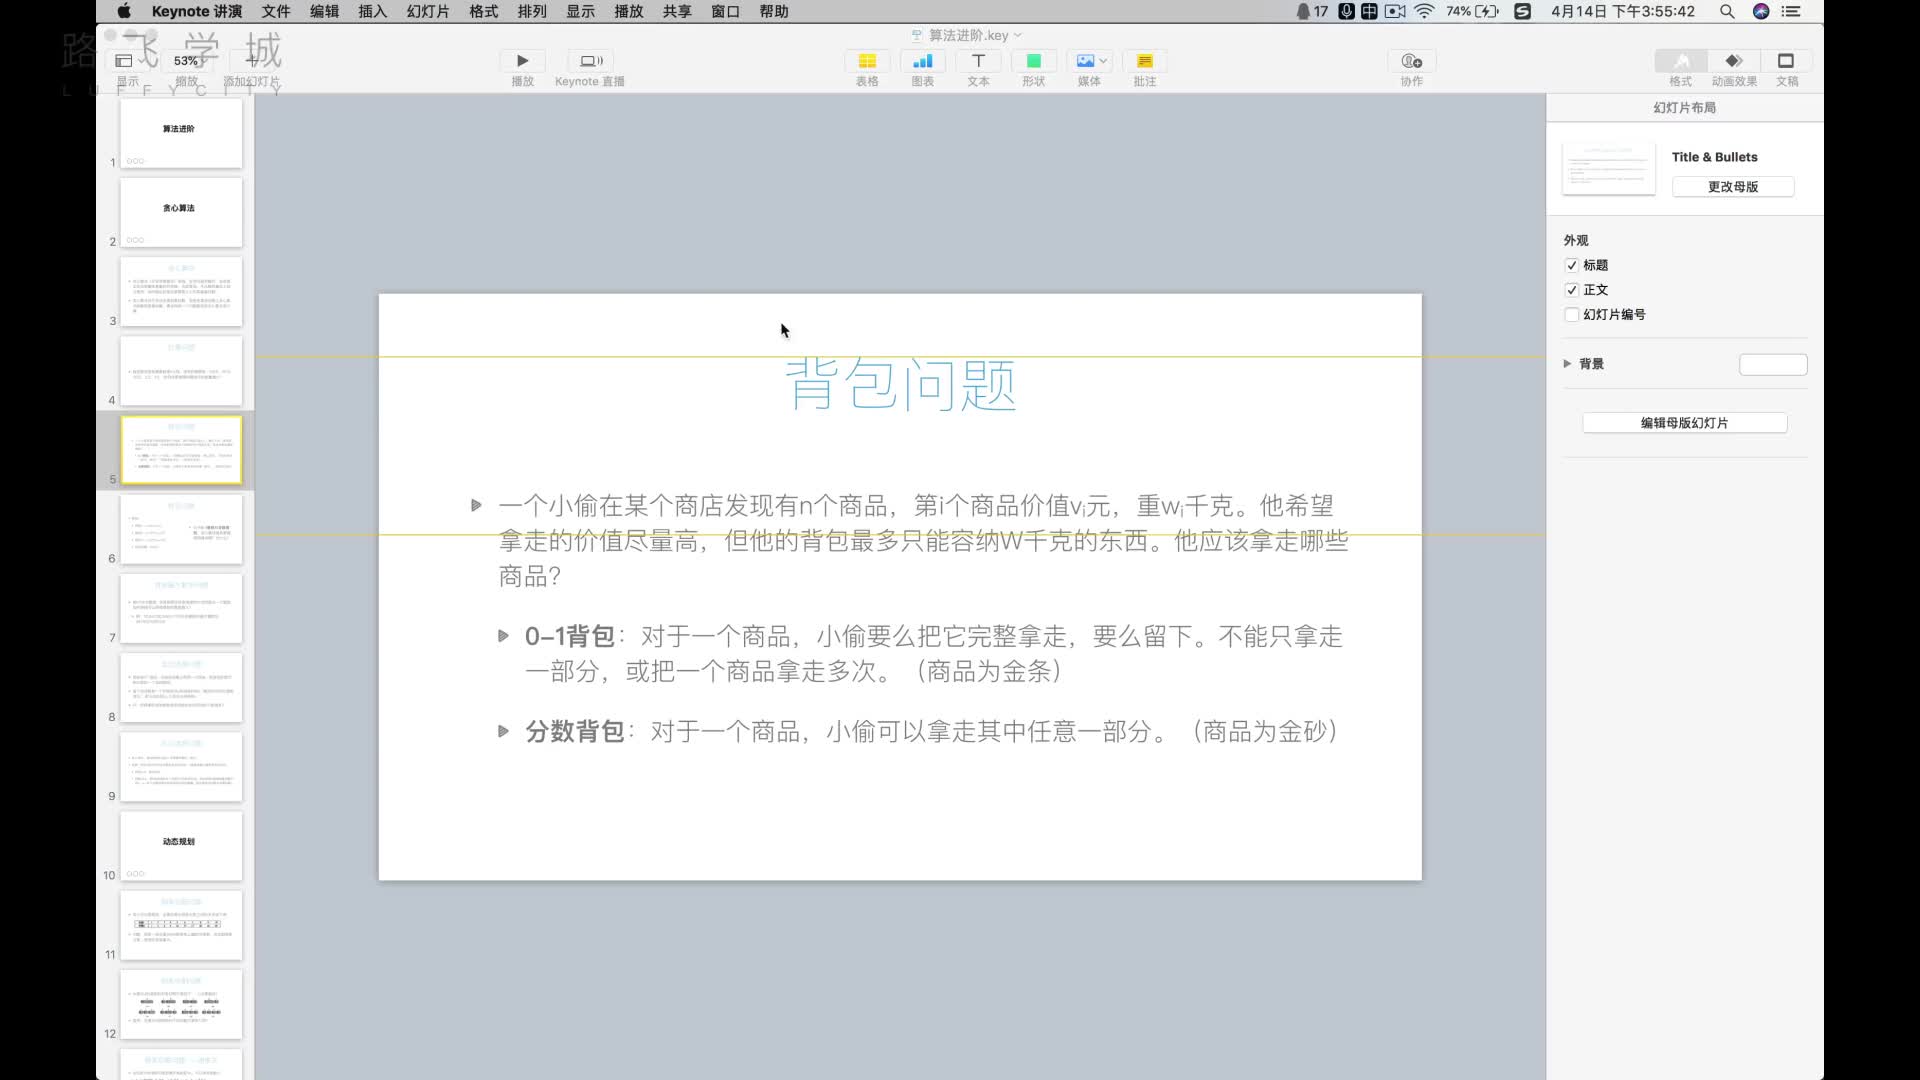Click the Play slideshow toolbar button

click(x=522, y=61)
